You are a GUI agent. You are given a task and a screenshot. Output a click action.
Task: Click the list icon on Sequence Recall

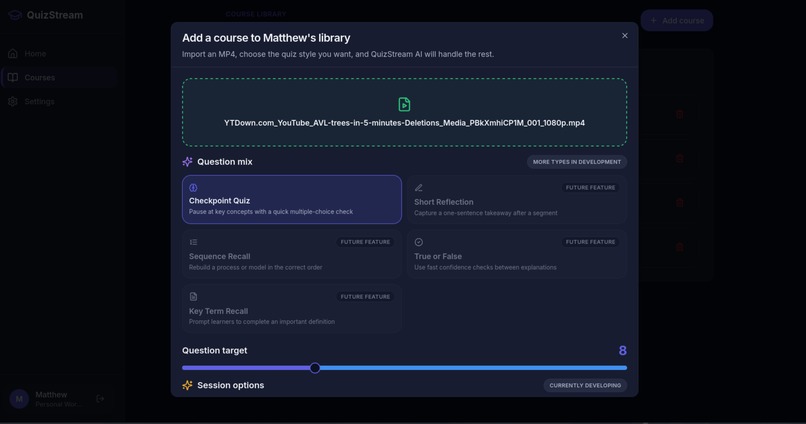coord(193,242)
